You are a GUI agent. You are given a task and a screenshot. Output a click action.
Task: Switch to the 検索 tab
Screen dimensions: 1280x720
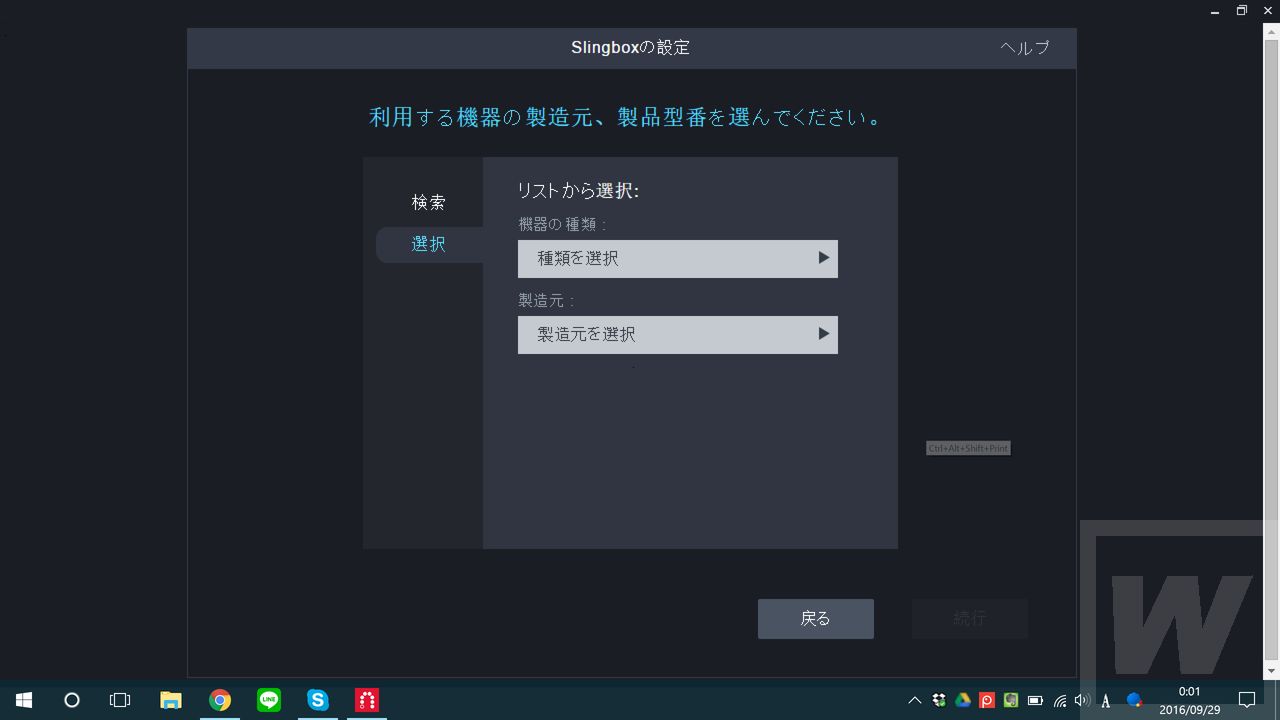click(428, 202)
